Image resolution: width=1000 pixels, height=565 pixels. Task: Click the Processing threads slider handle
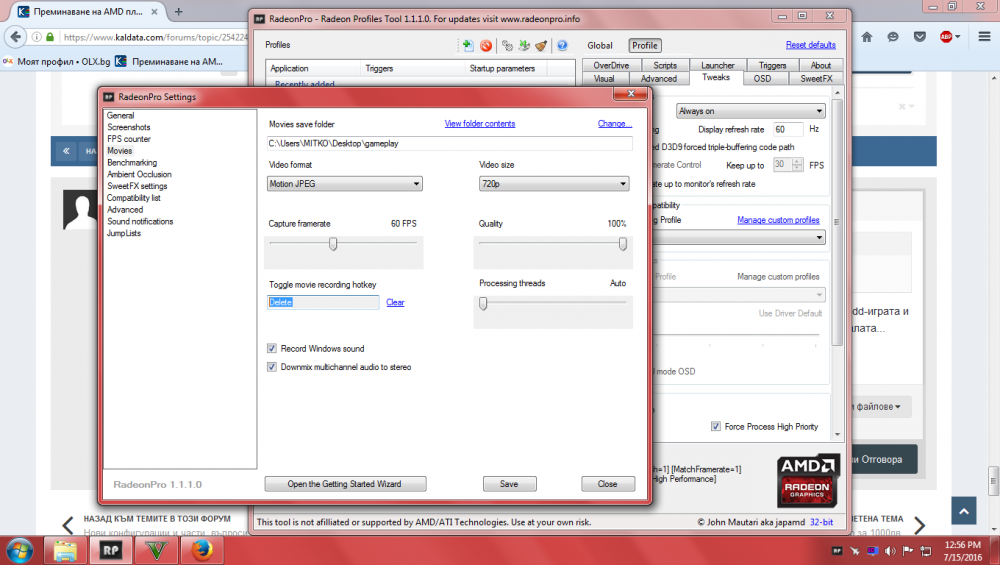tap(483, 304)
